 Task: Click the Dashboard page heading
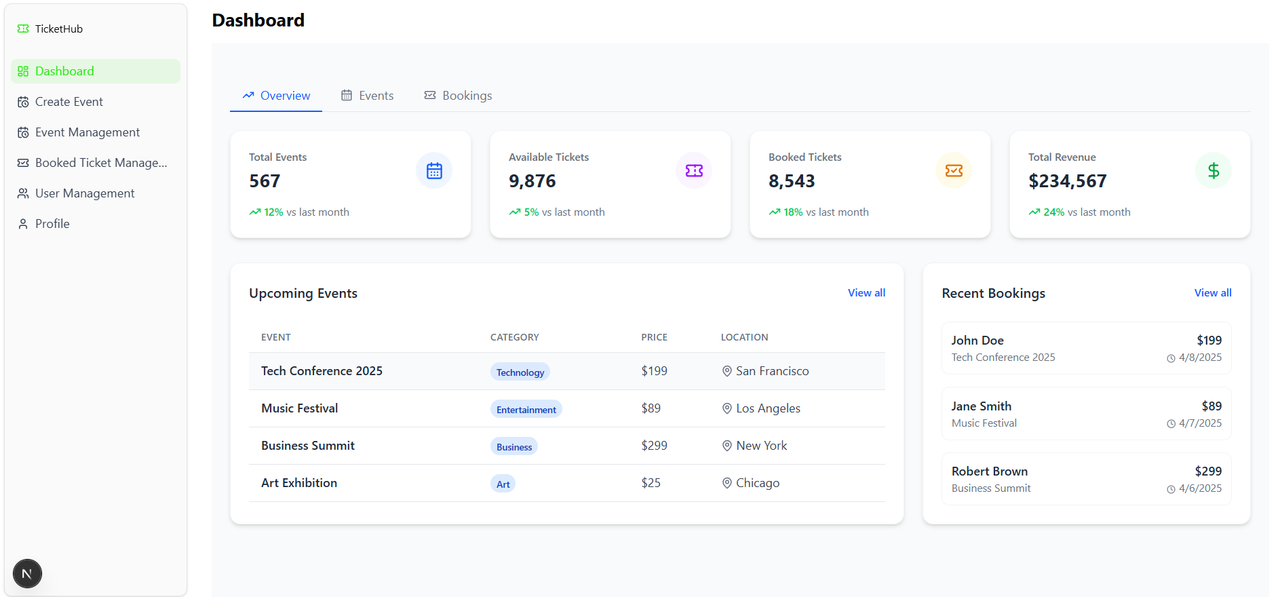tap(258, 20)
